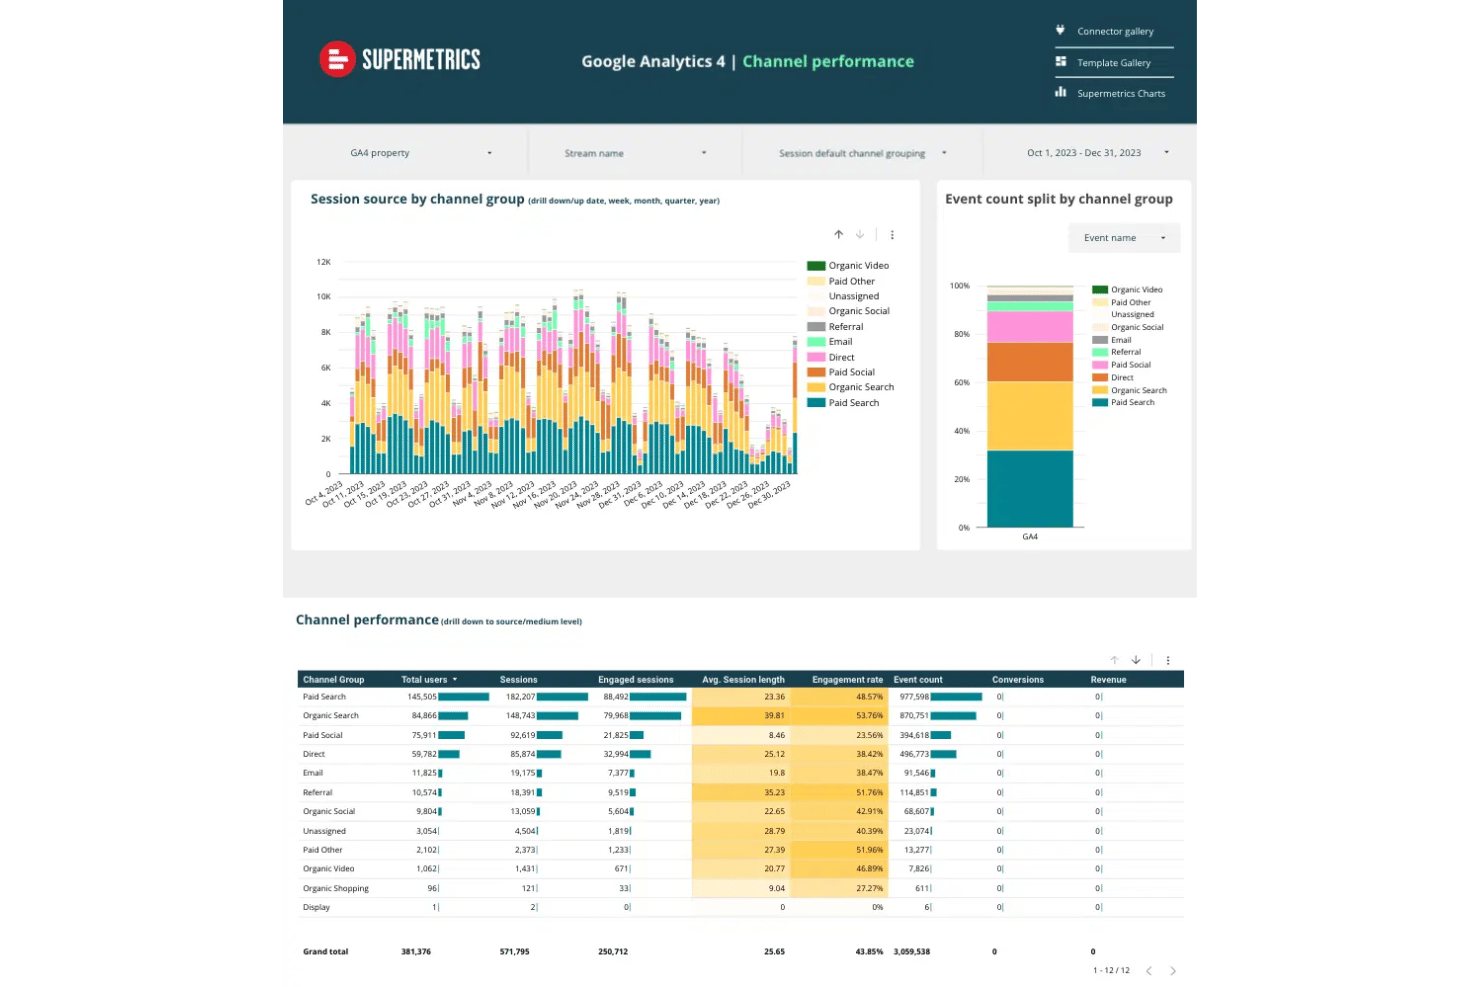Open Connector gallery link
The height and width of the screenshot is (987, 1480).
[x=1115, y=31]
